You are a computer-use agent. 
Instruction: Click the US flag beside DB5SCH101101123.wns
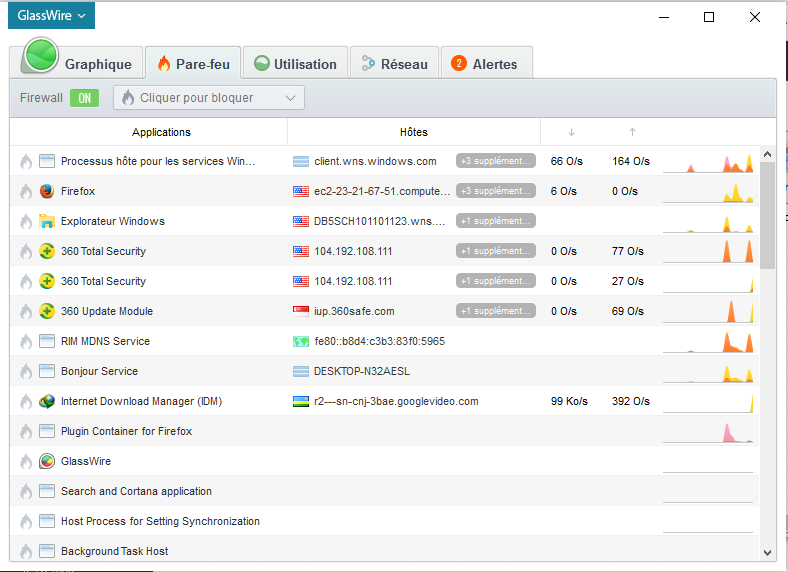pyautogui.click(x=301, y=221)
